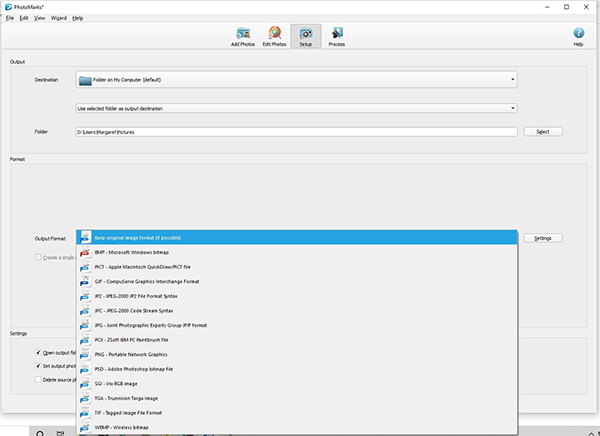Open the View menu
Screen dimensions: 600x436
[x=39, y=18]
